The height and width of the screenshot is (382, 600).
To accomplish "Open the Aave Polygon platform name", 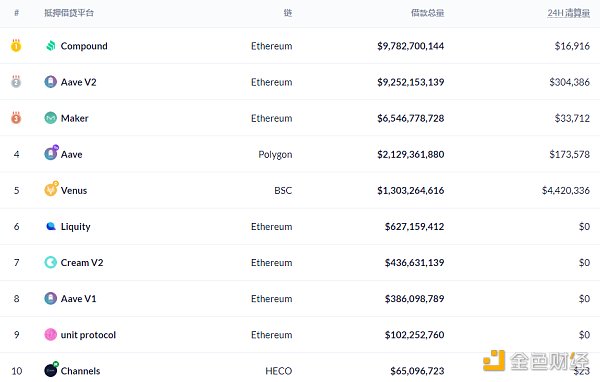I will (x=72, y=154).
